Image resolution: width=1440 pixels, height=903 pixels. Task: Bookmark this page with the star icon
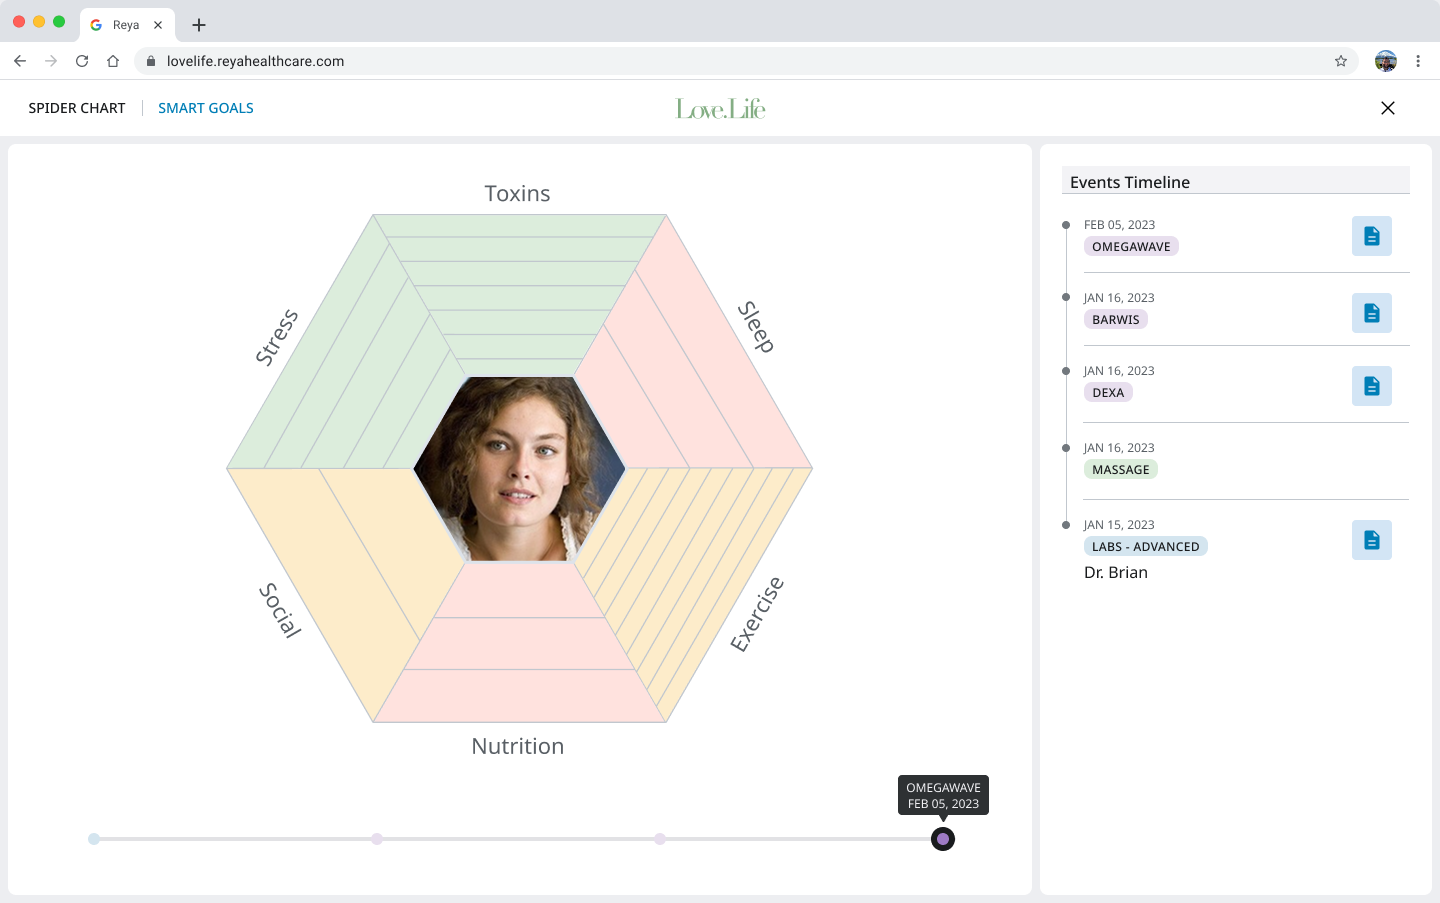(x=1340, y=61)
